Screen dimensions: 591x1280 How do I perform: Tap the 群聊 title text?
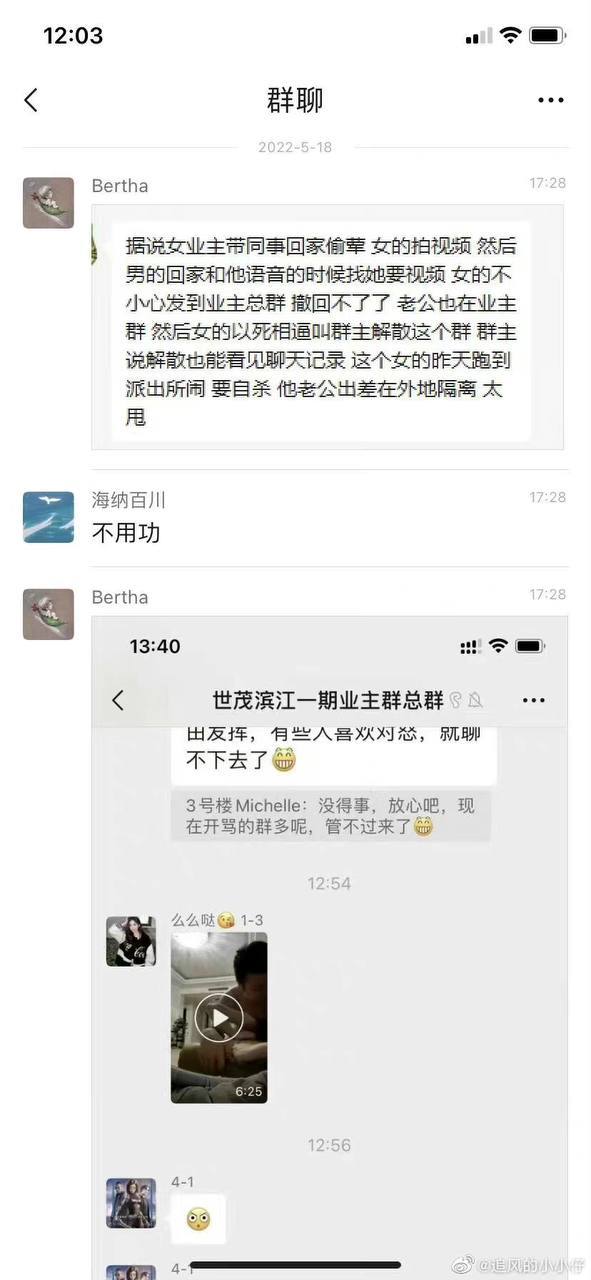pos(295,100)
